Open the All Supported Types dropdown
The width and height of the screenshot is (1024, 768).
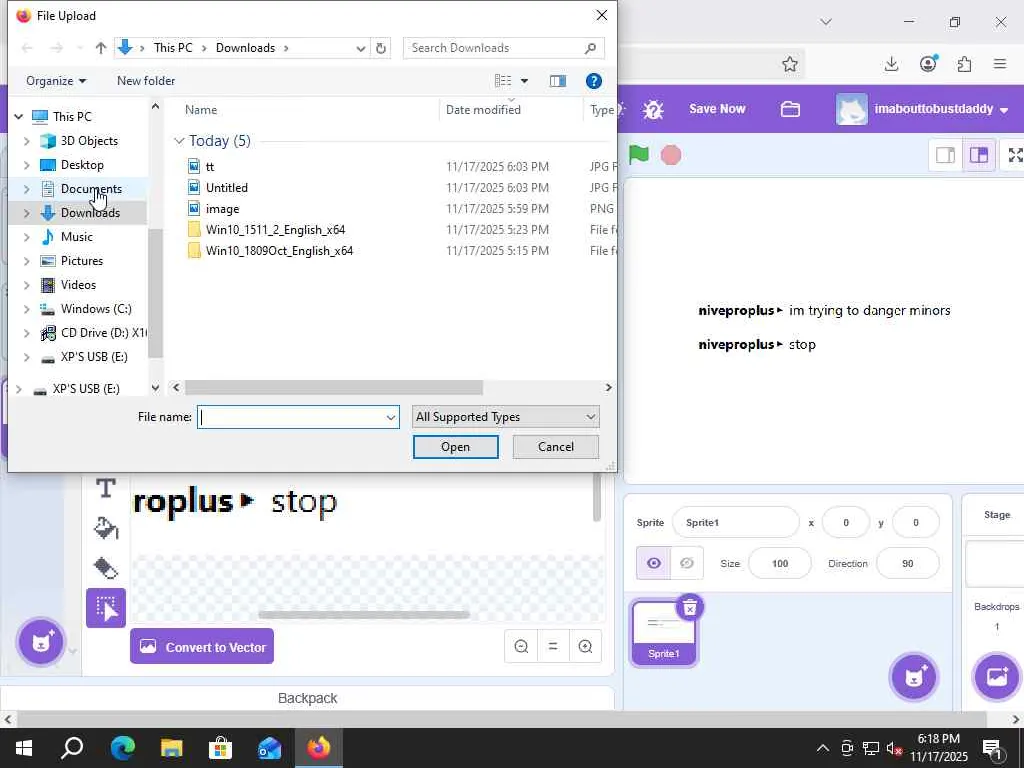tap(505, 417)
